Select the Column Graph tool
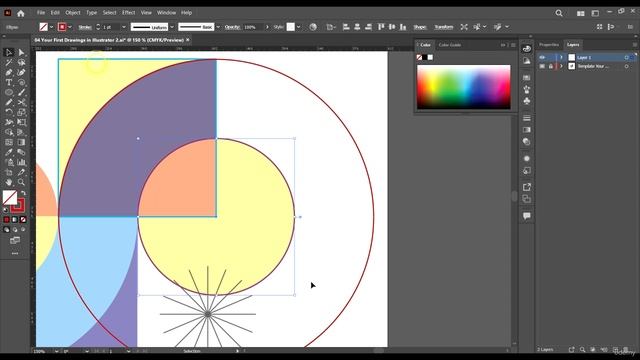Screen dimensions: 640x360 [x=21, y=162]
